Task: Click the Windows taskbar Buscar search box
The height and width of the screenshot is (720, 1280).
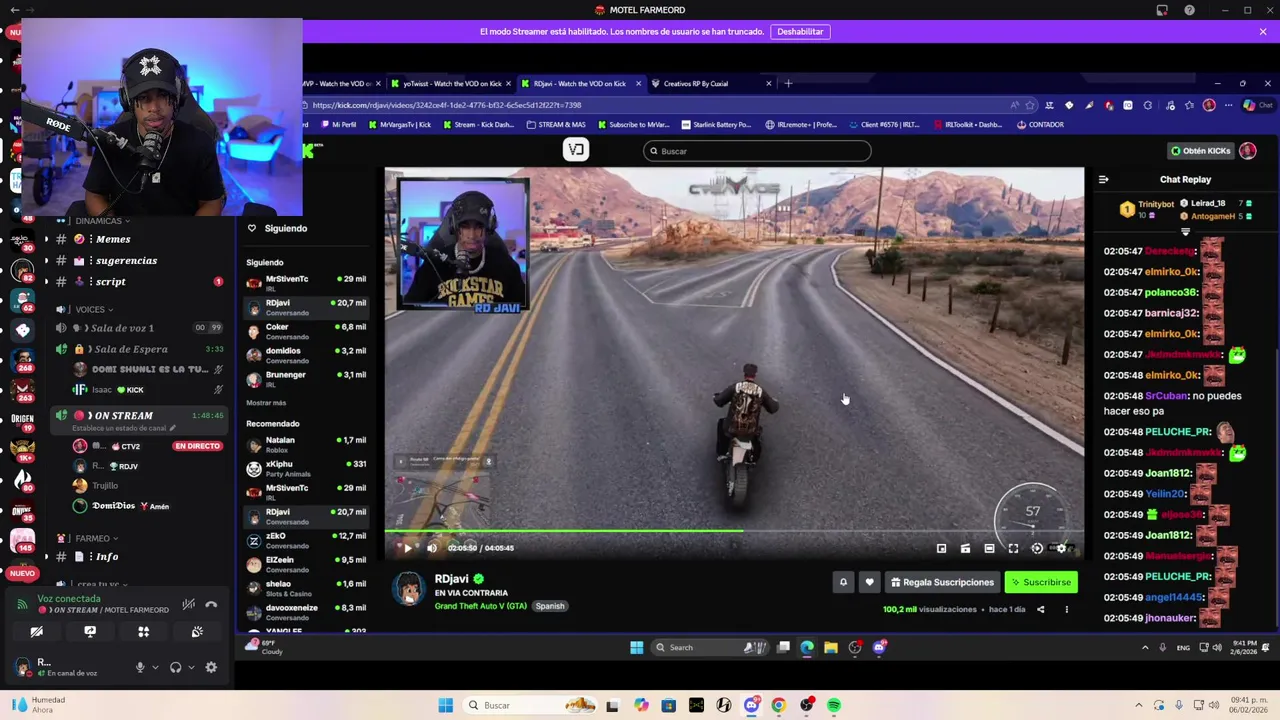Action: point(532,706)
